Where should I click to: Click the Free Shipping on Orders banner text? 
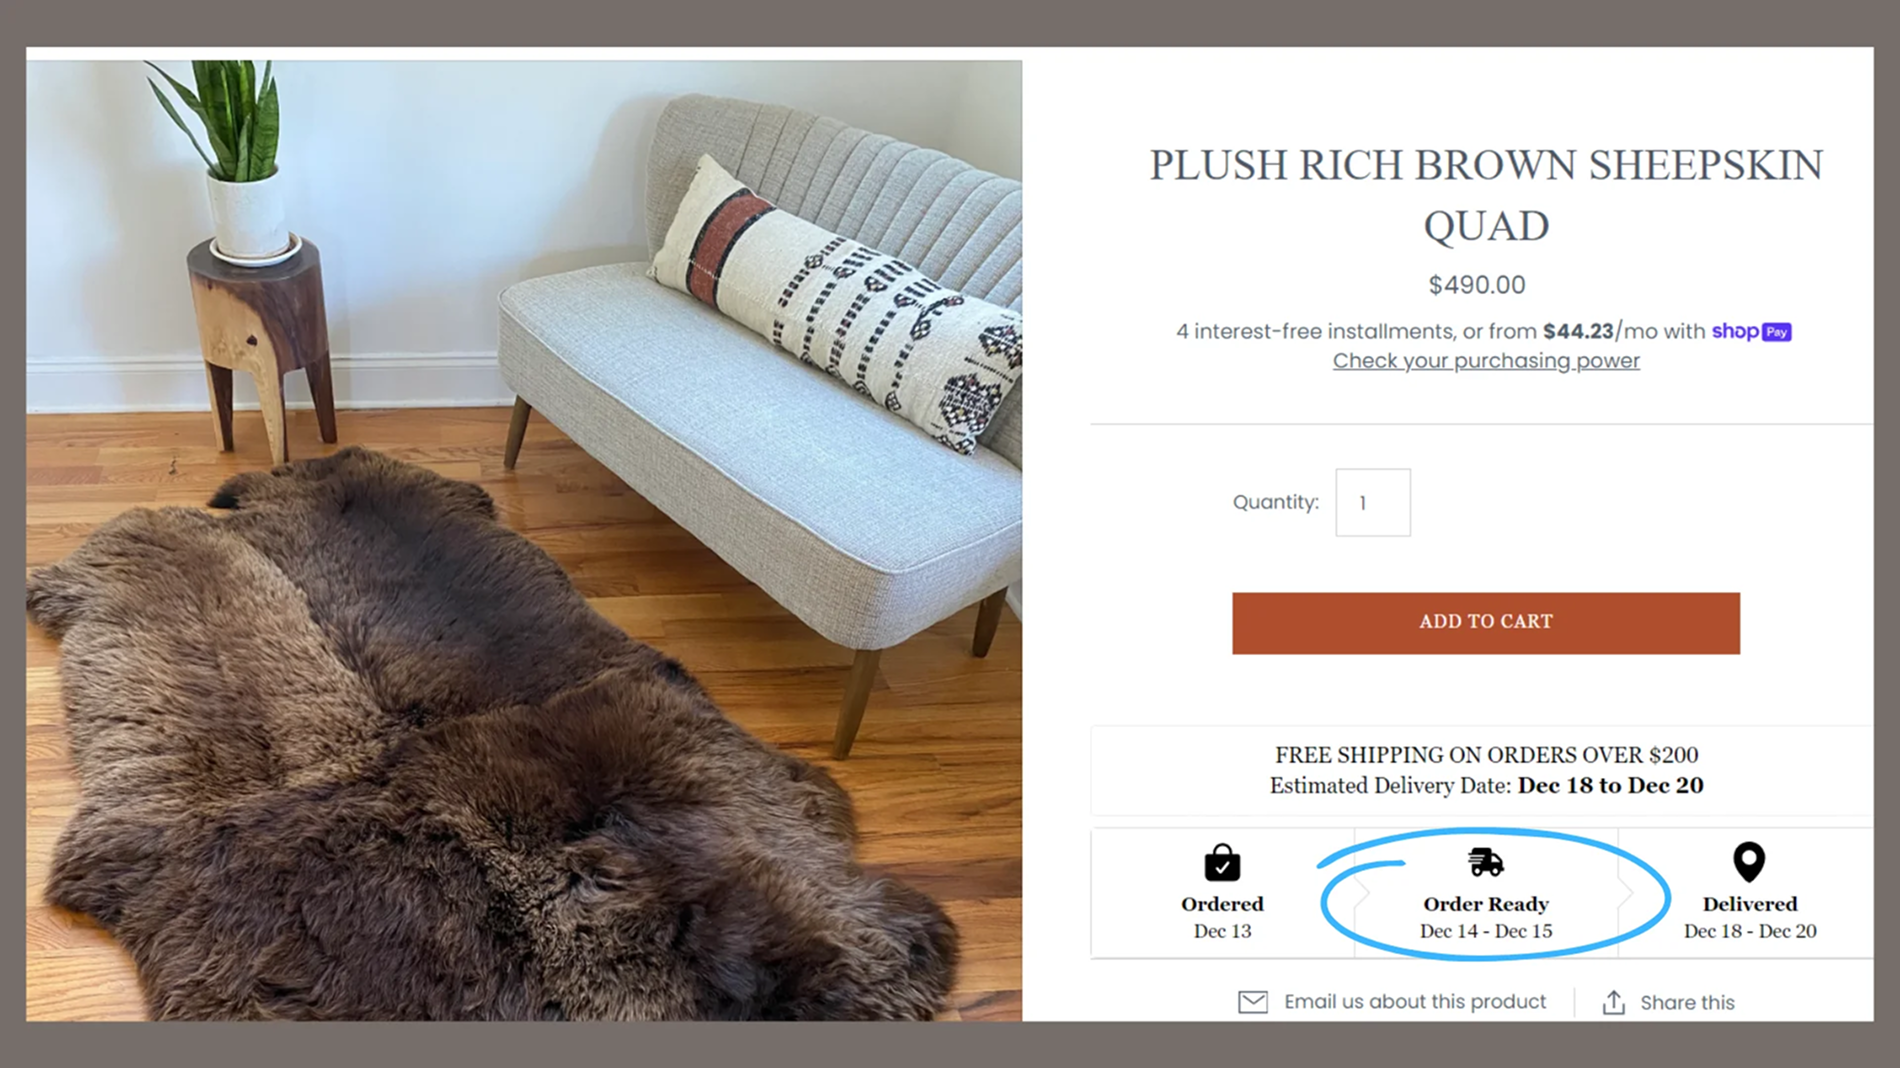point(1486,755)
